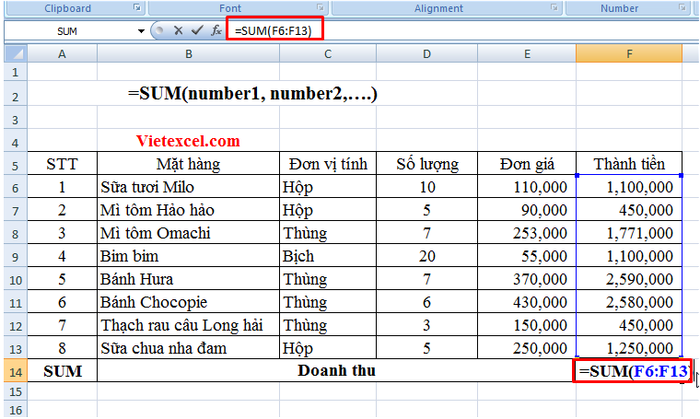Click the =SUM(number1, number2,….) syntax text
Viewport: 700px width, 419px height.
tap(253, 94)
